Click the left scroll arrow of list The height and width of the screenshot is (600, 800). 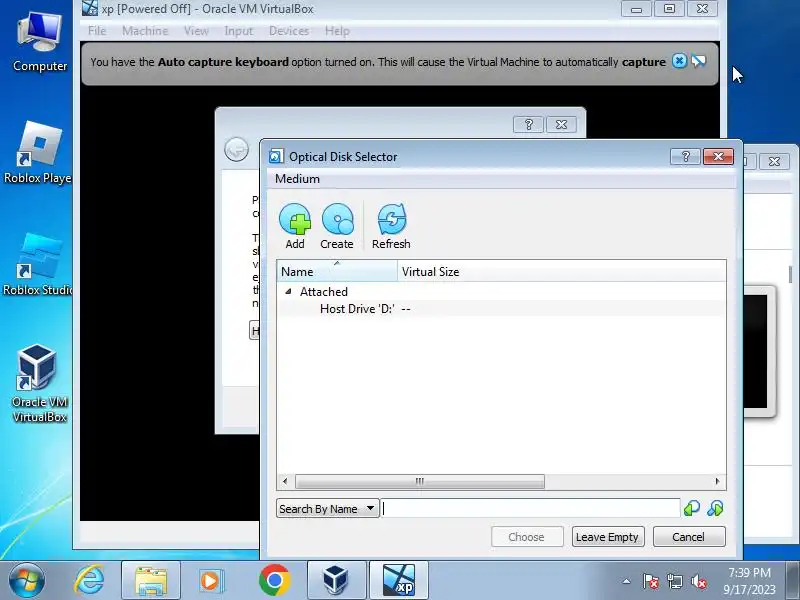[x=285, y=481]
